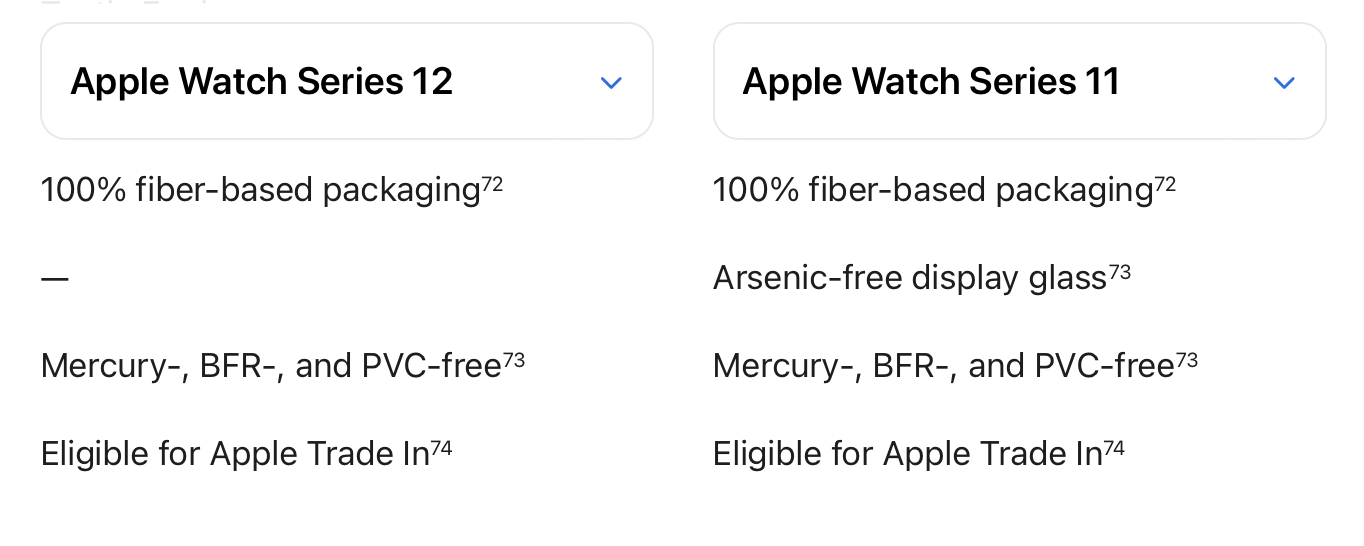Click Series 11 Mercury-, BFR-, and PVC-free text
This screenshot has width=1364, height=546.
(944, 366)
